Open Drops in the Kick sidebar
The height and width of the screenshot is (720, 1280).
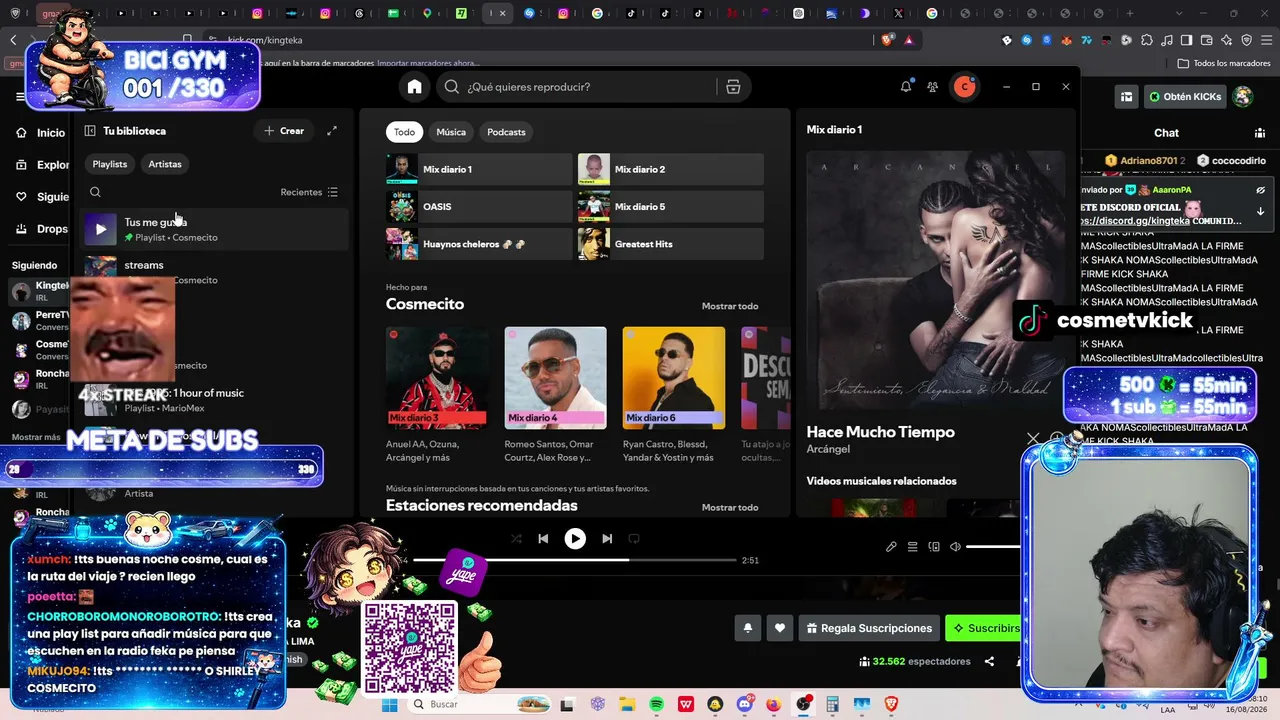coord(42,229)
